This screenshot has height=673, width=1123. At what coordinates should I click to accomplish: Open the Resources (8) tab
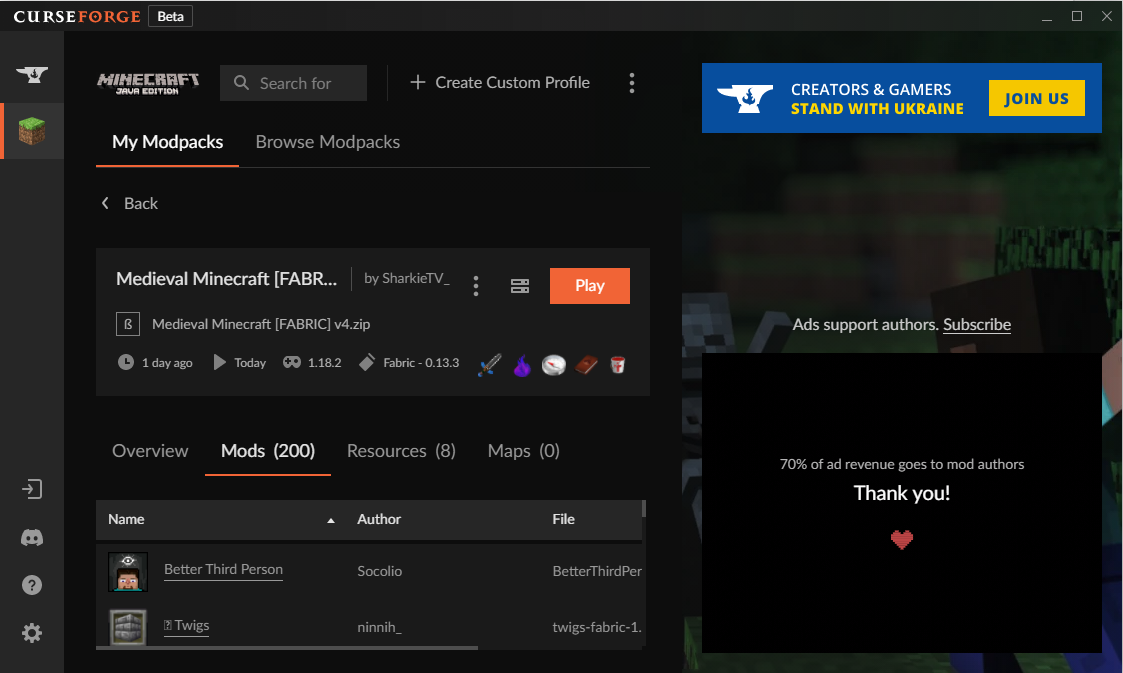401,451
